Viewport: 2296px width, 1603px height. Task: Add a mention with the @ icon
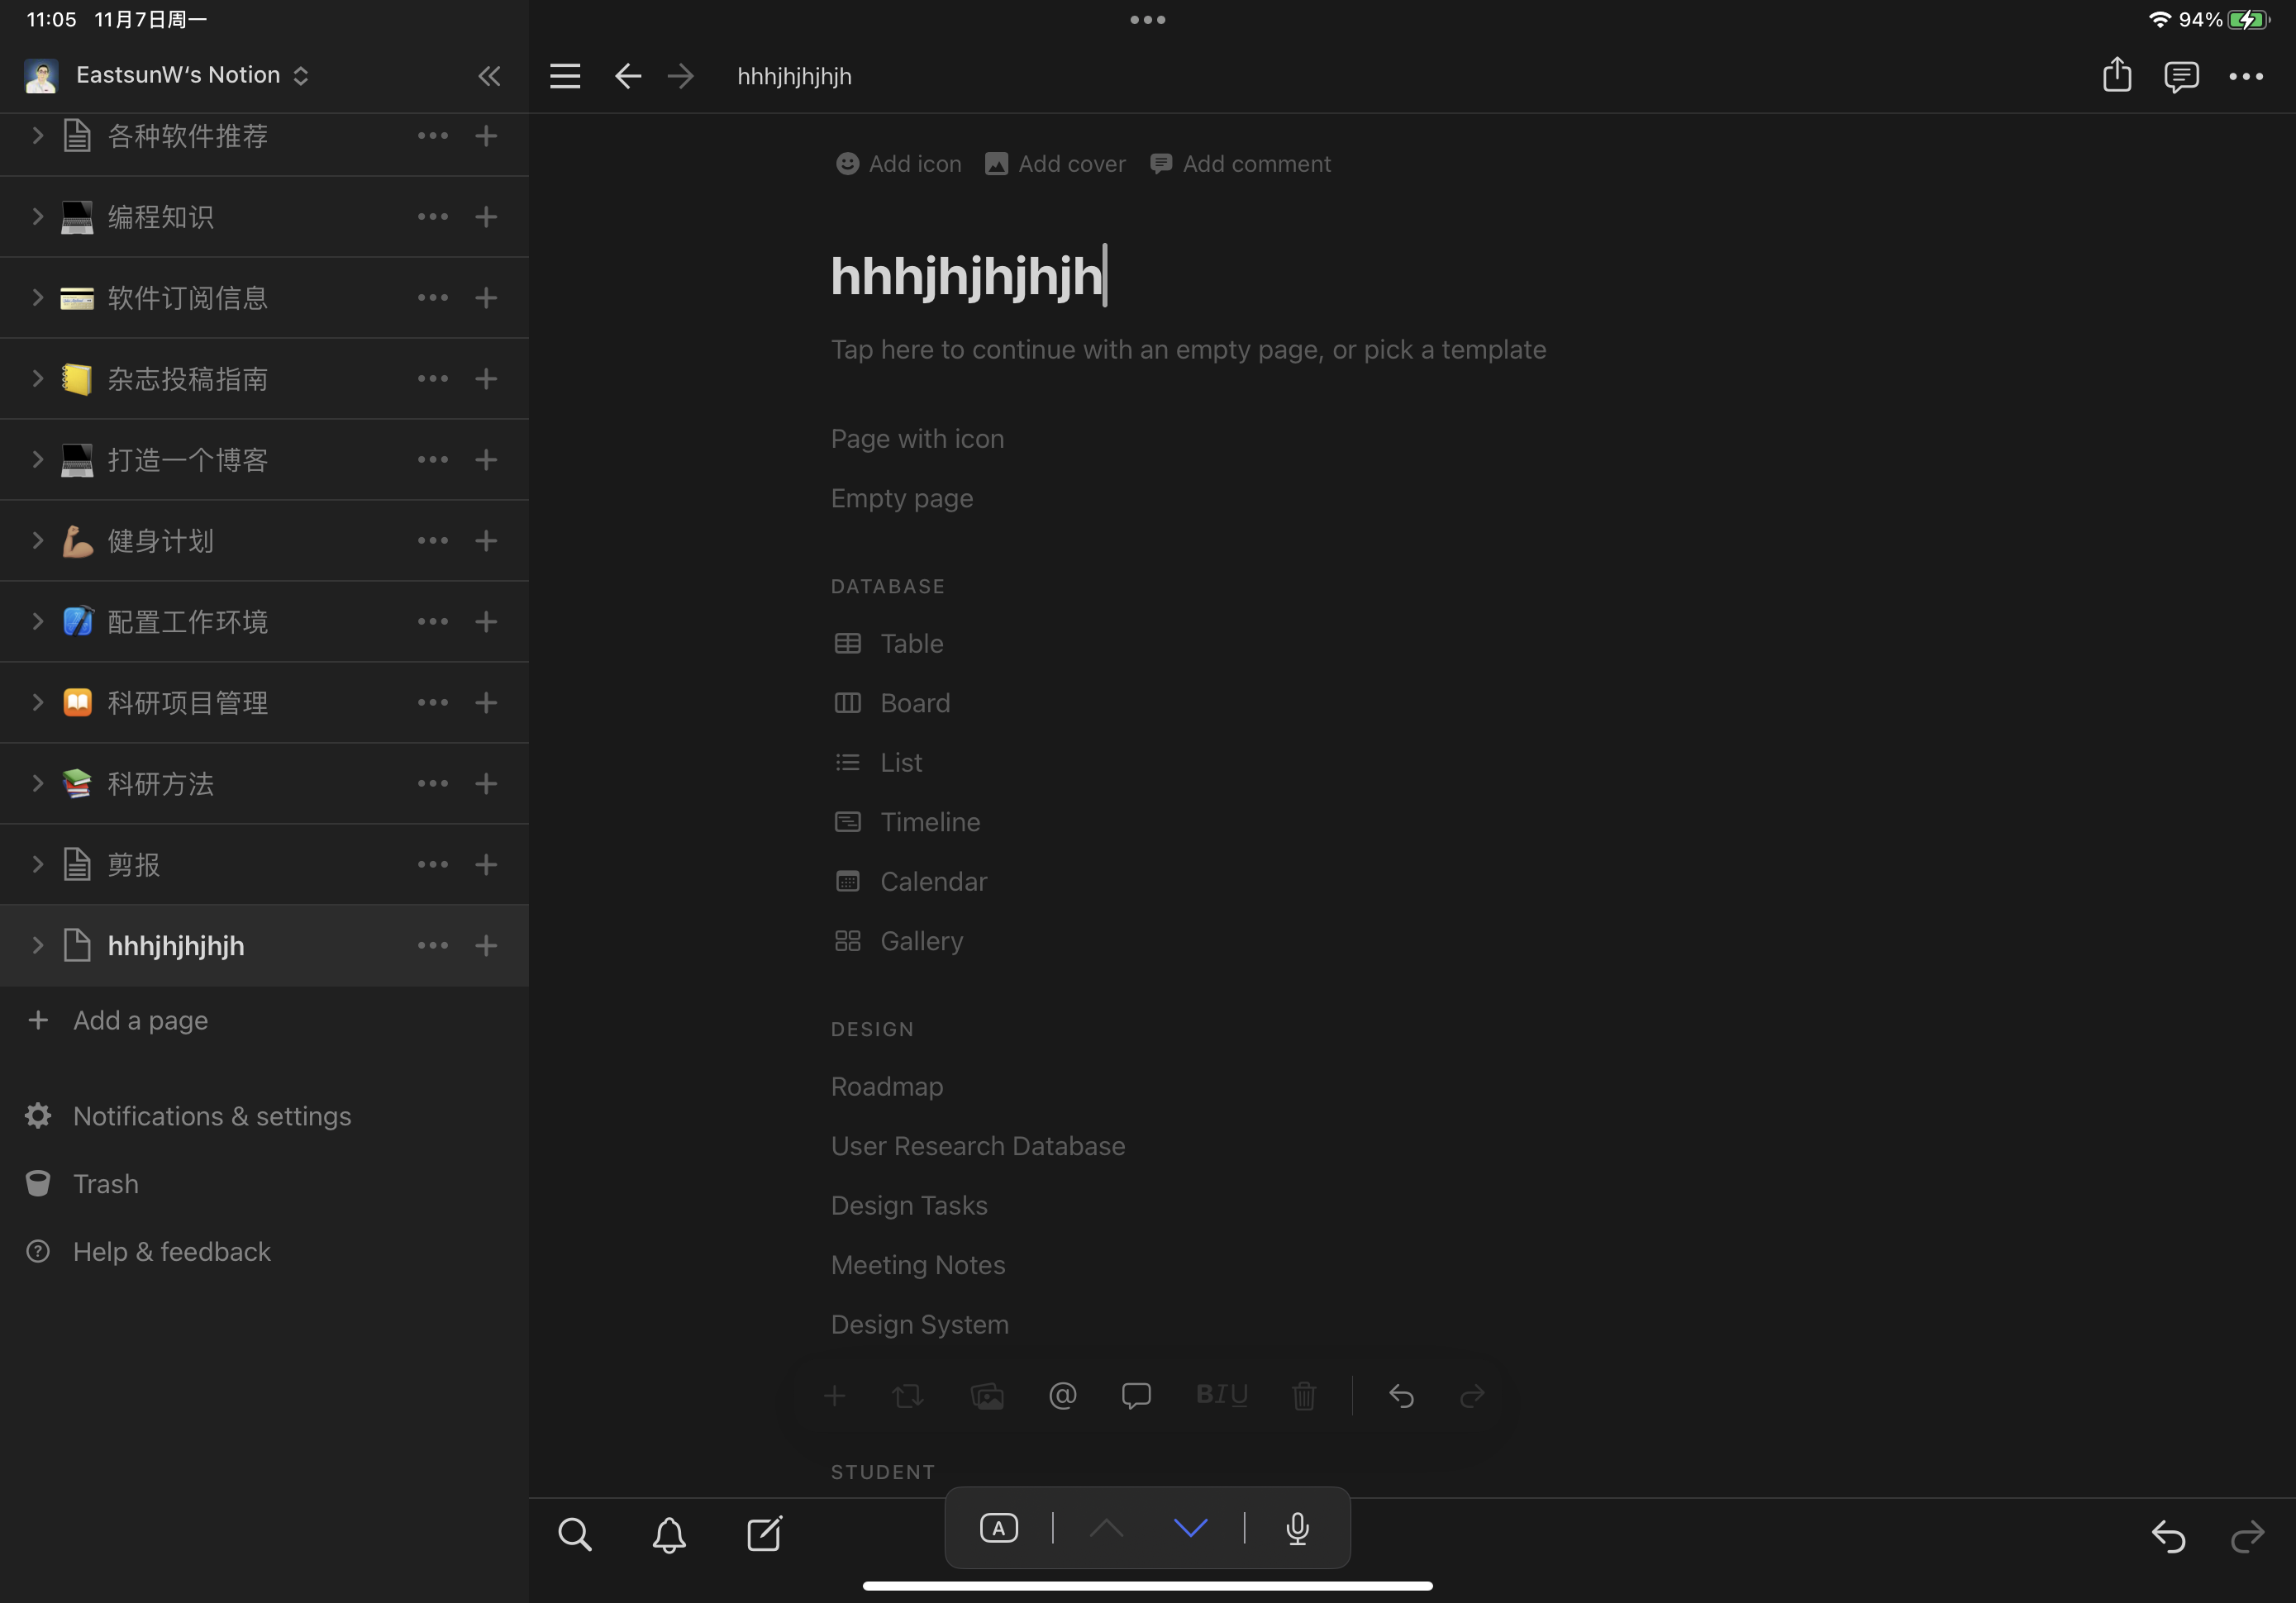coord(1062,1396)
